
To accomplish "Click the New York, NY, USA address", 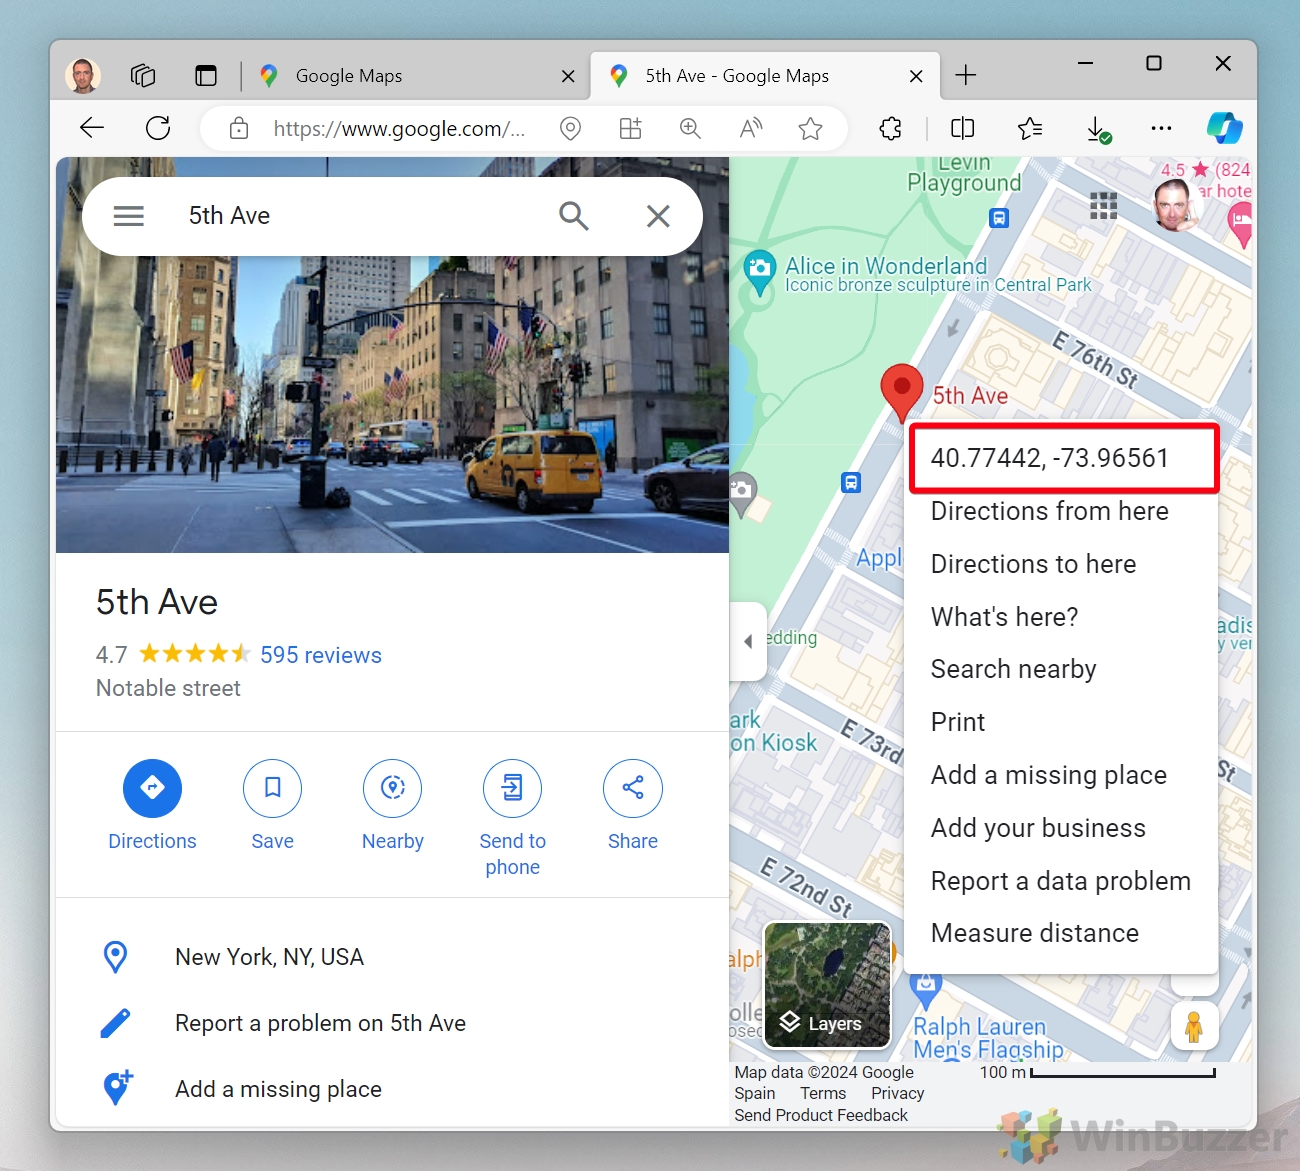I will tap(392, 957).
